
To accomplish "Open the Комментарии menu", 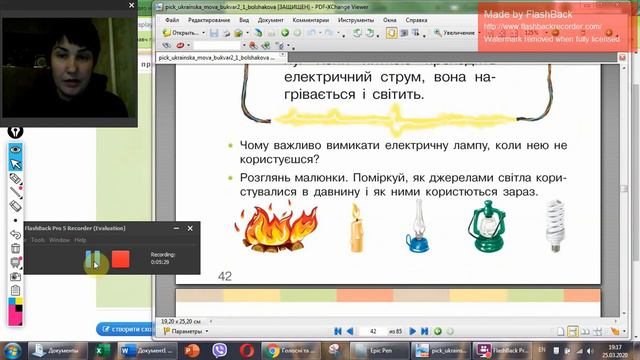I will [311, 20].
